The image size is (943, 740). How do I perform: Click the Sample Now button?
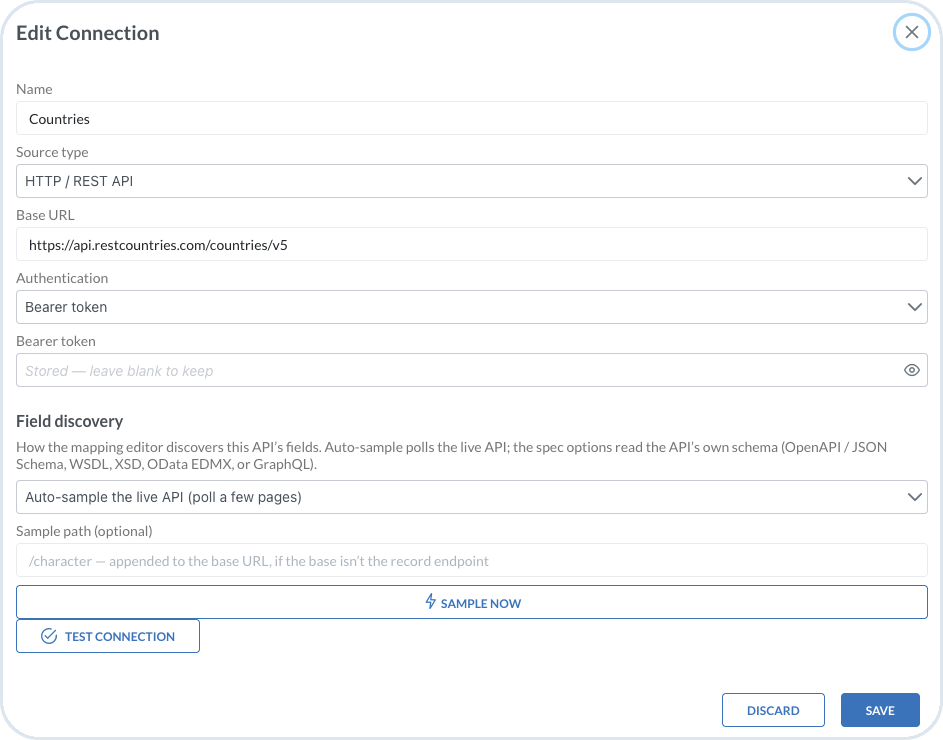pyautogui.click(x=472, y=602)
